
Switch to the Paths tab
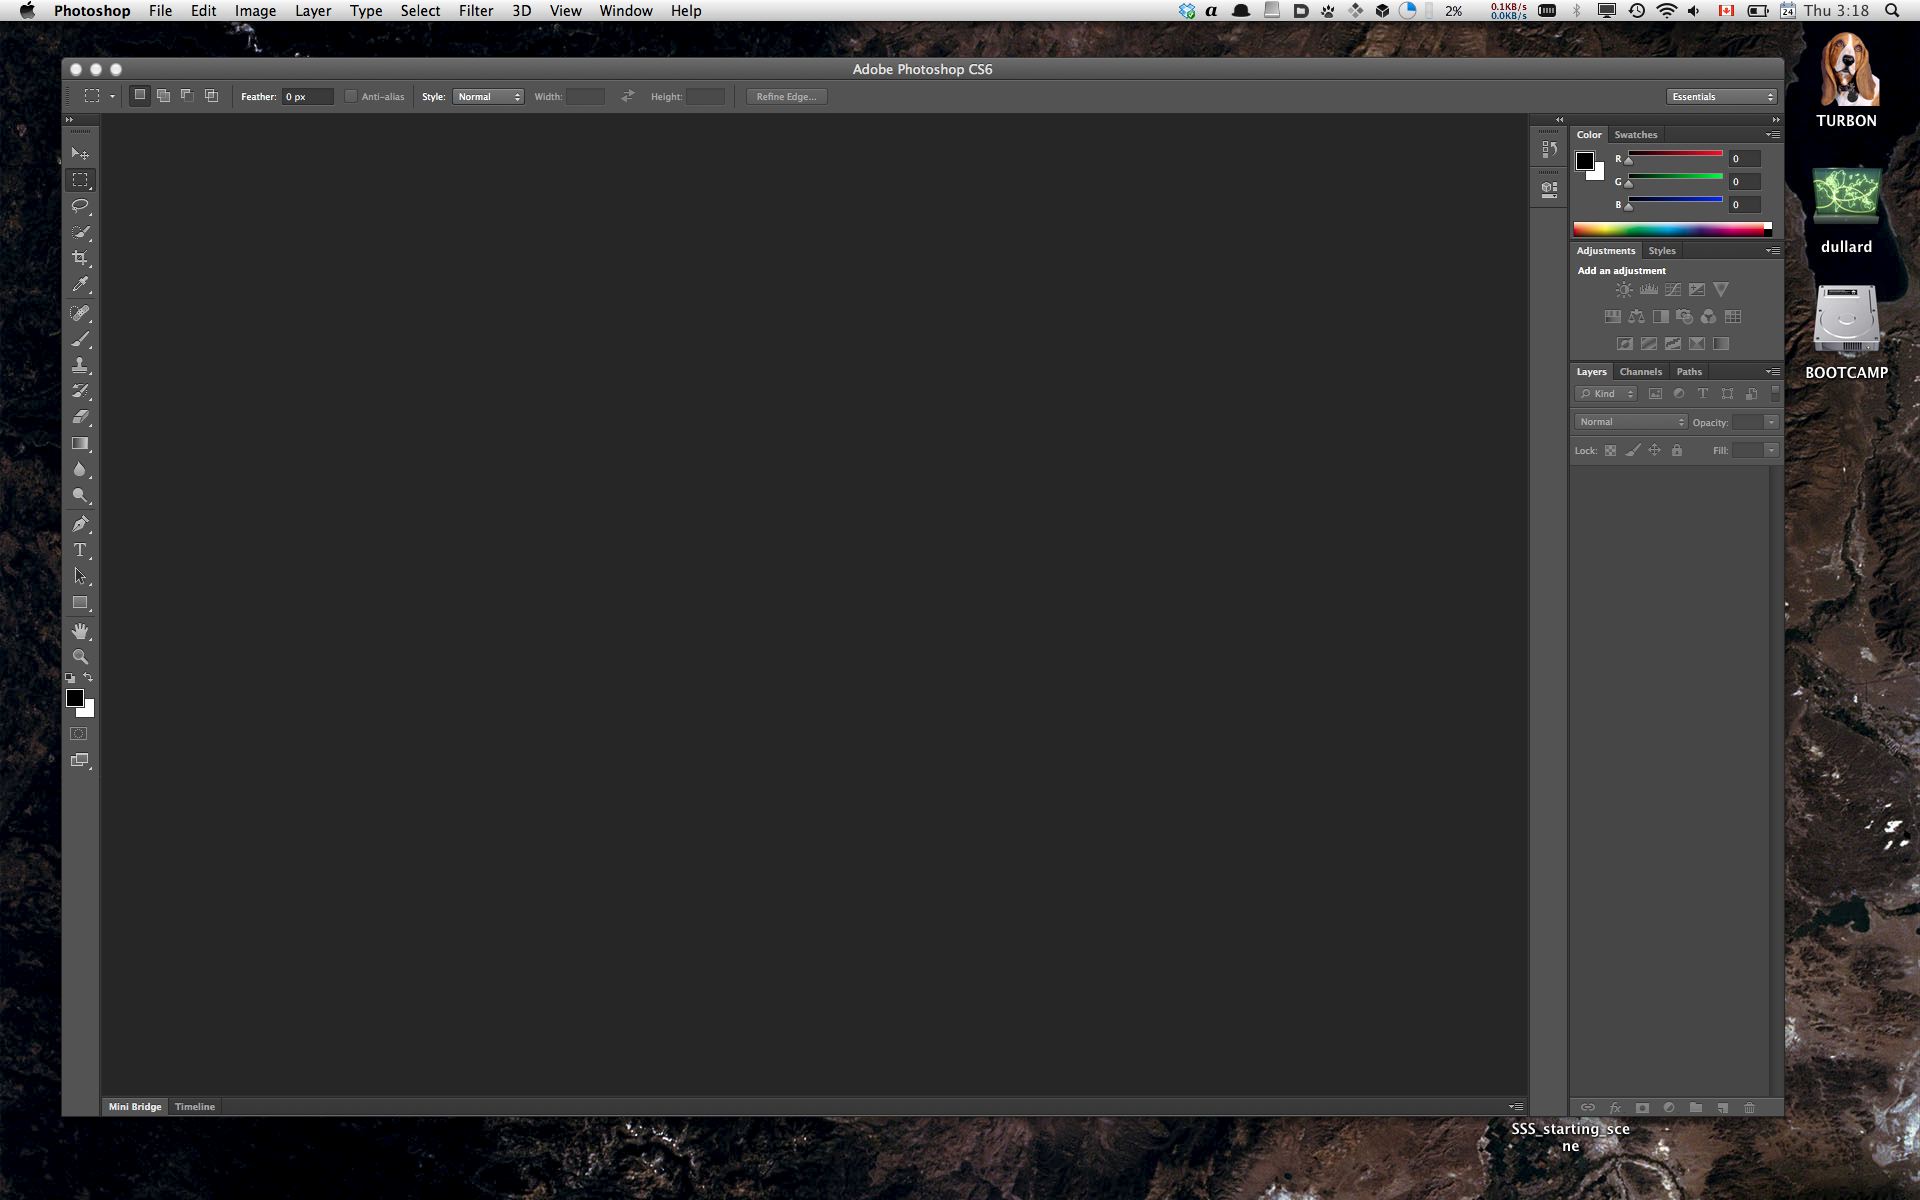click(x=1688, y=371)
